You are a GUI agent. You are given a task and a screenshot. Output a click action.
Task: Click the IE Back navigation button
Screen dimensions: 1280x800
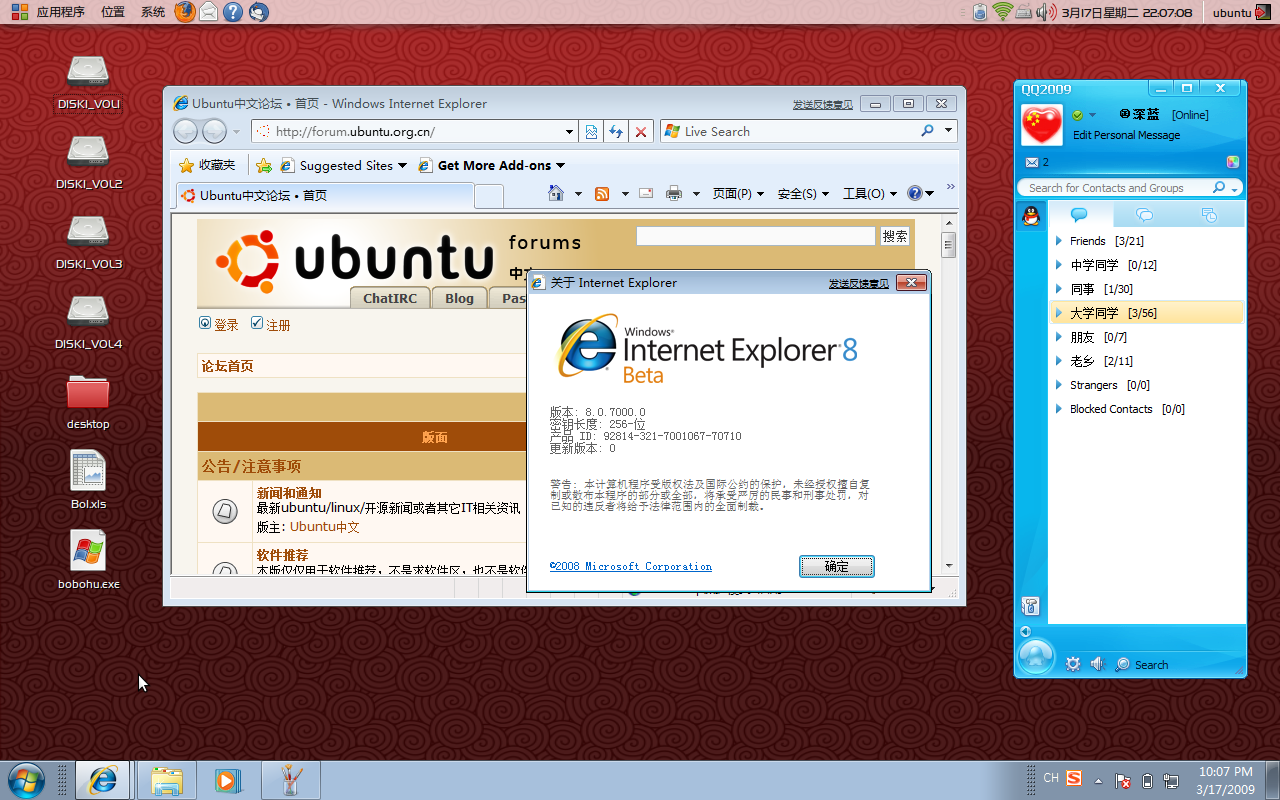pos(186,131)
